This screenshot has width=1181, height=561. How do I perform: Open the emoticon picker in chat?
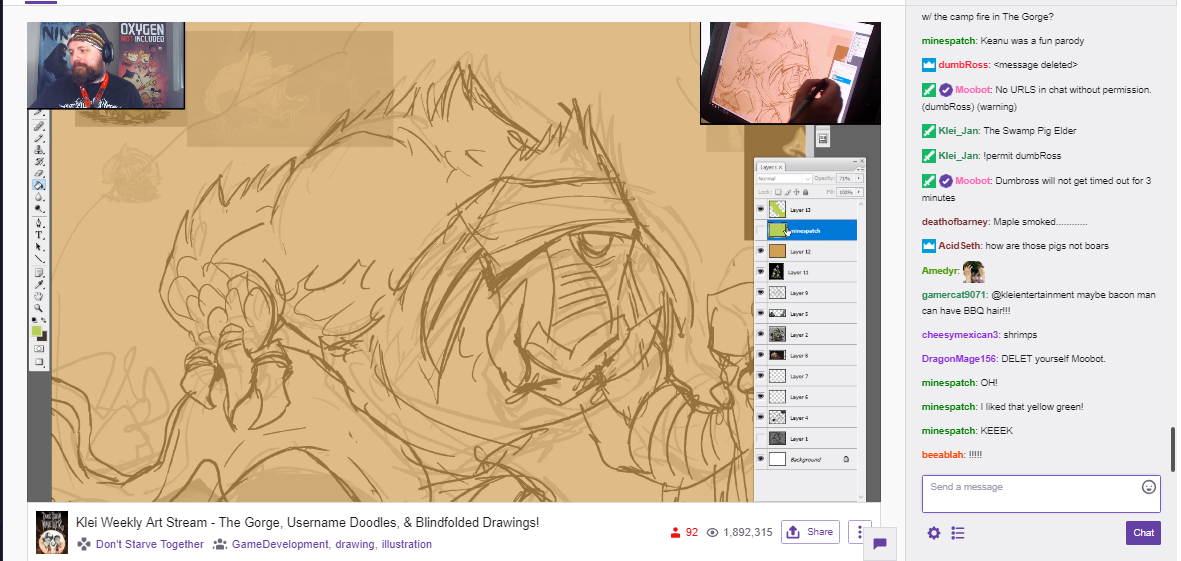click(1149, 487)
